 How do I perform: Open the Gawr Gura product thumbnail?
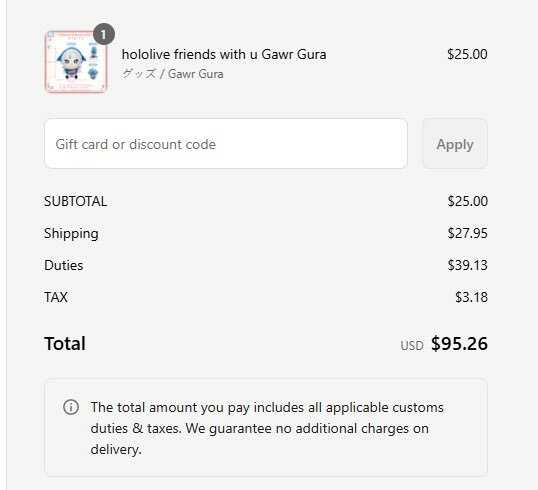click(76, 62)
